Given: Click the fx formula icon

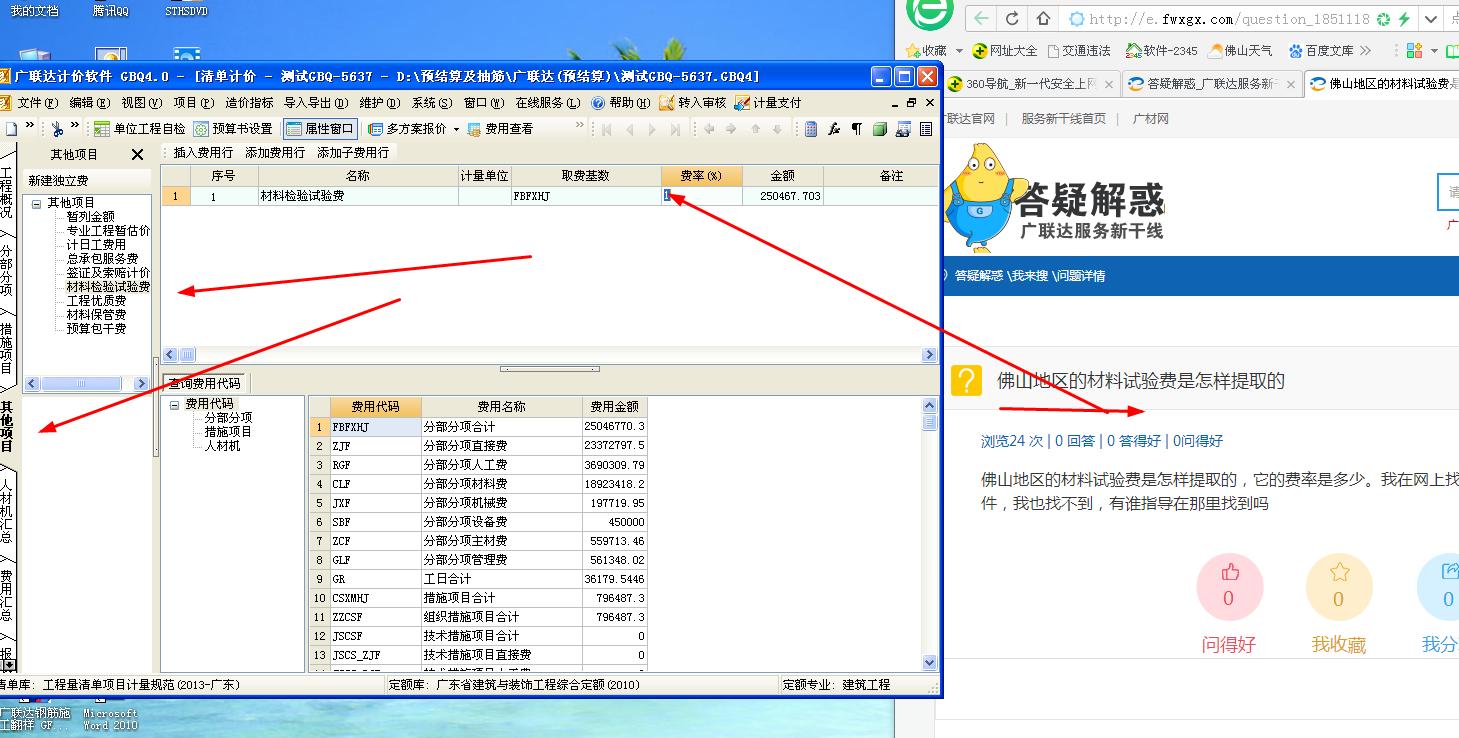Looking at the screenshot, I should point(834,128).
